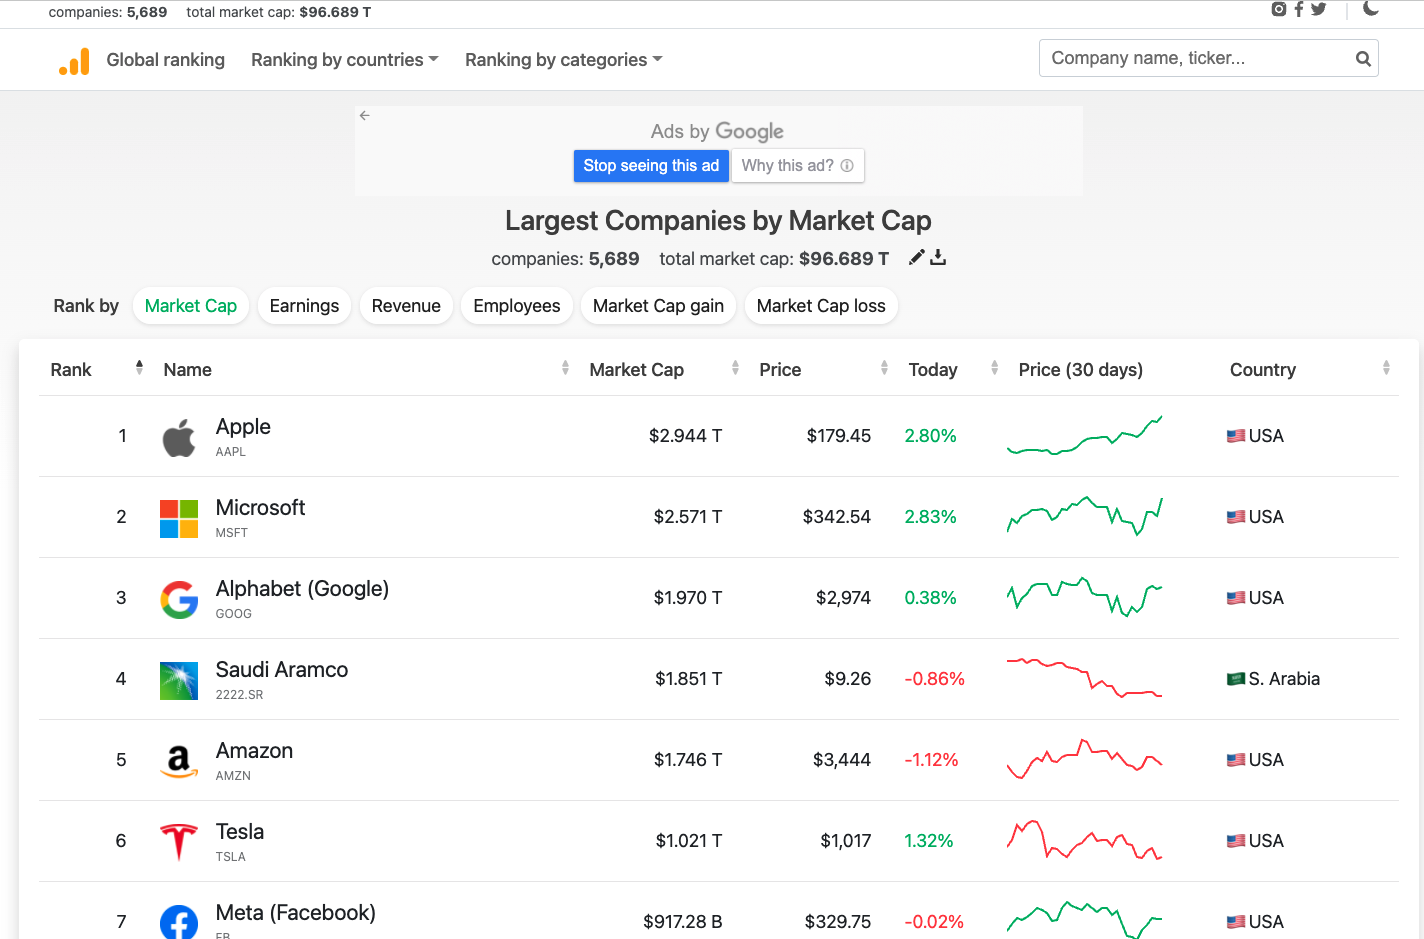The height and width of the screenshot is (939, 1424).
Task: Select Market Cap loss tab
Action: [x=821, y=306]
